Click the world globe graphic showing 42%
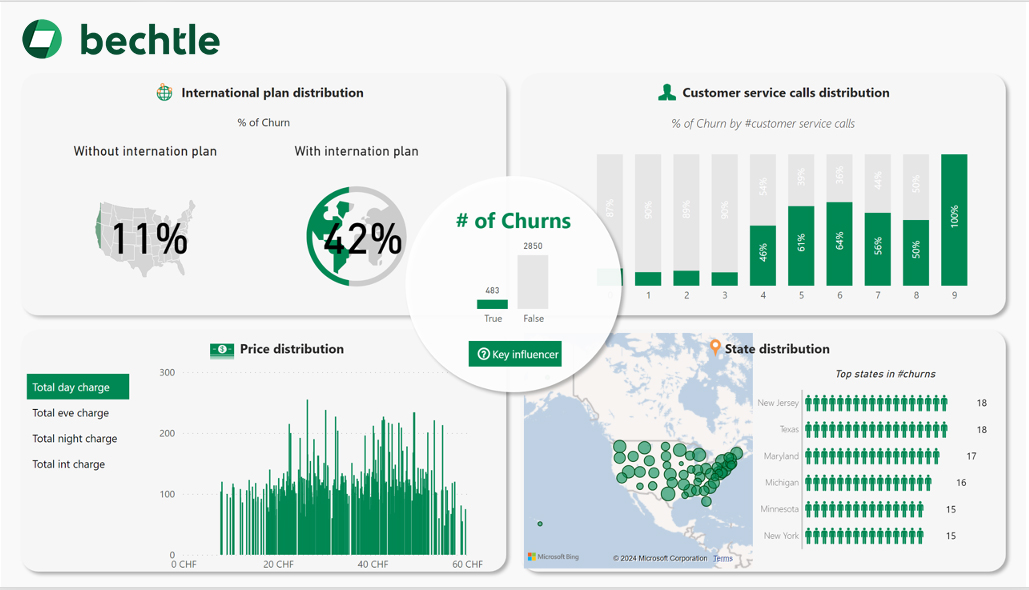The width and height of the screenshot is (1029, 590). point(356,237)
